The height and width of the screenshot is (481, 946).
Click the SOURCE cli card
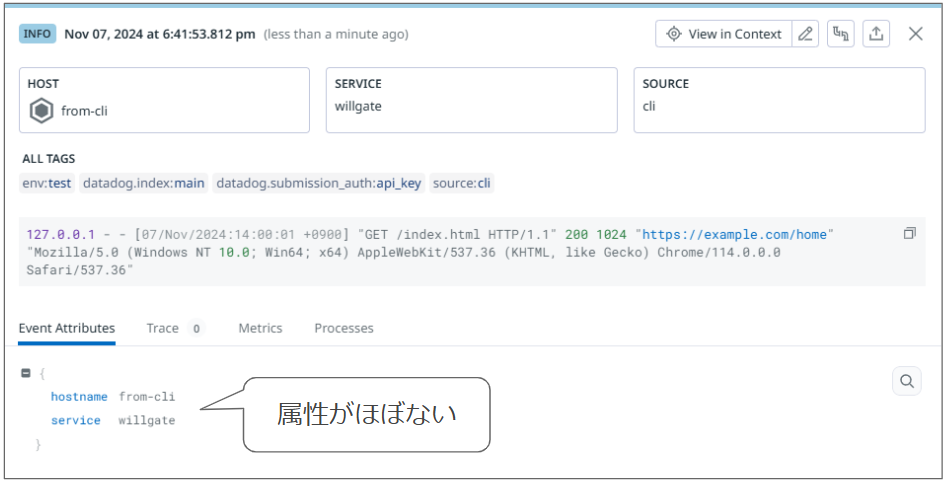pos(779,100)
